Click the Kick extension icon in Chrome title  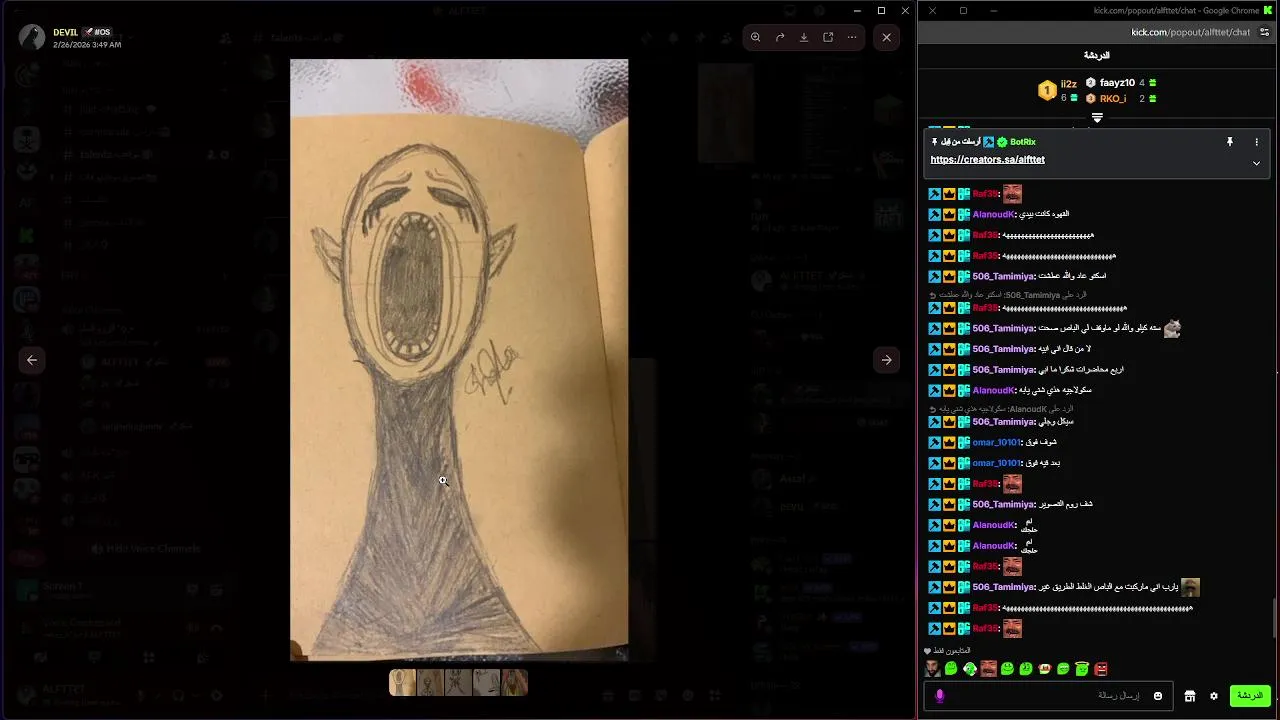pos(1268,10)
